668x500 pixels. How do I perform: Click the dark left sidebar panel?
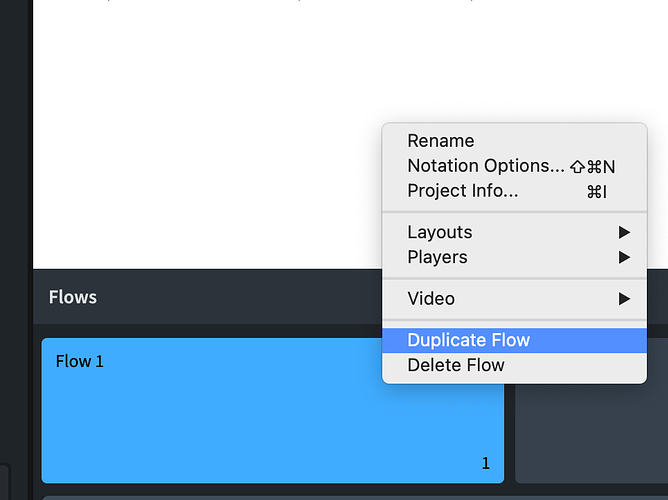[15, 200]
